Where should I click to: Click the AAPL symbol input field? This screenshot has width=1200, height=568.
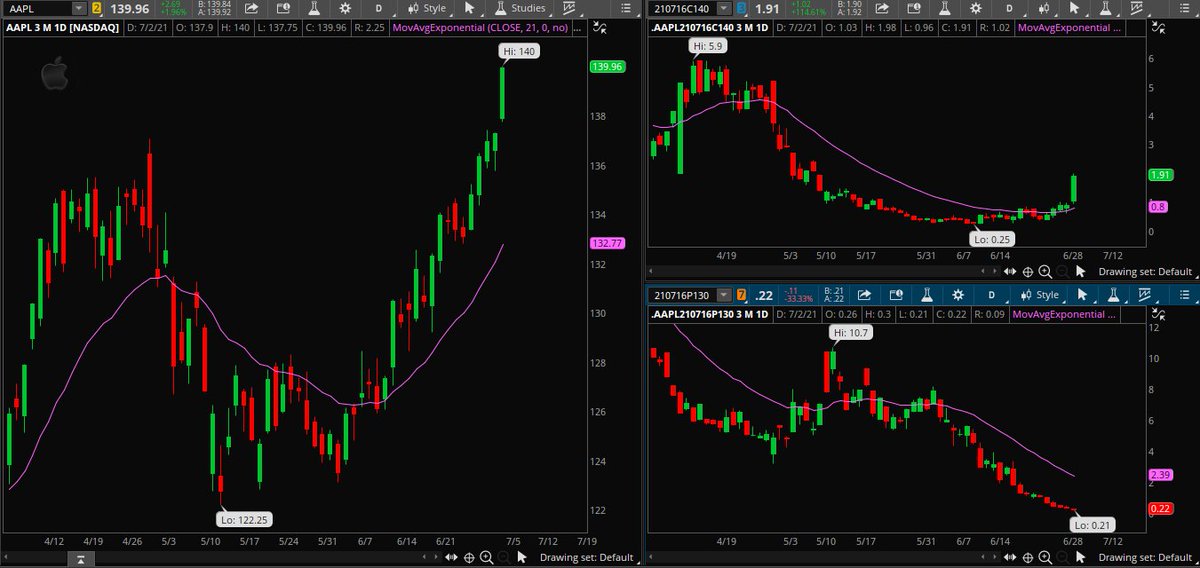(x=38, y=9)
